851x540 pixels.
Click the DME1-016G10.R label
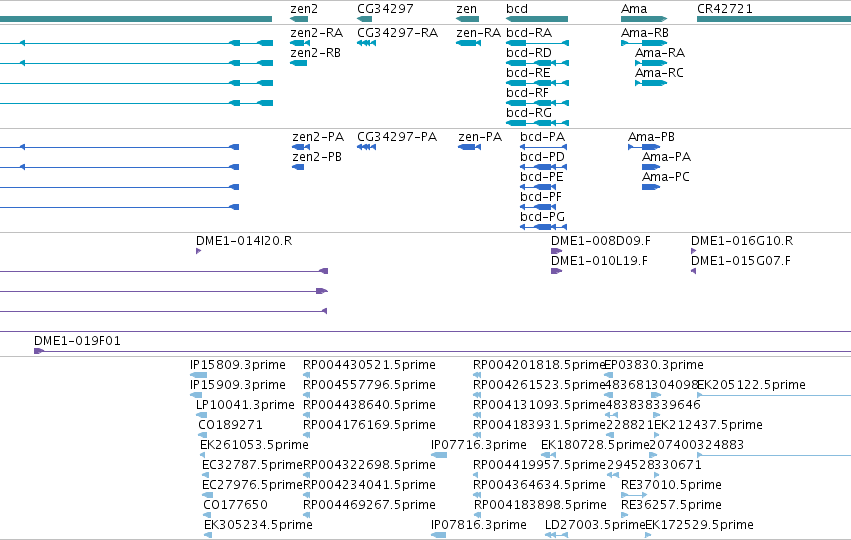click(742, 241)
